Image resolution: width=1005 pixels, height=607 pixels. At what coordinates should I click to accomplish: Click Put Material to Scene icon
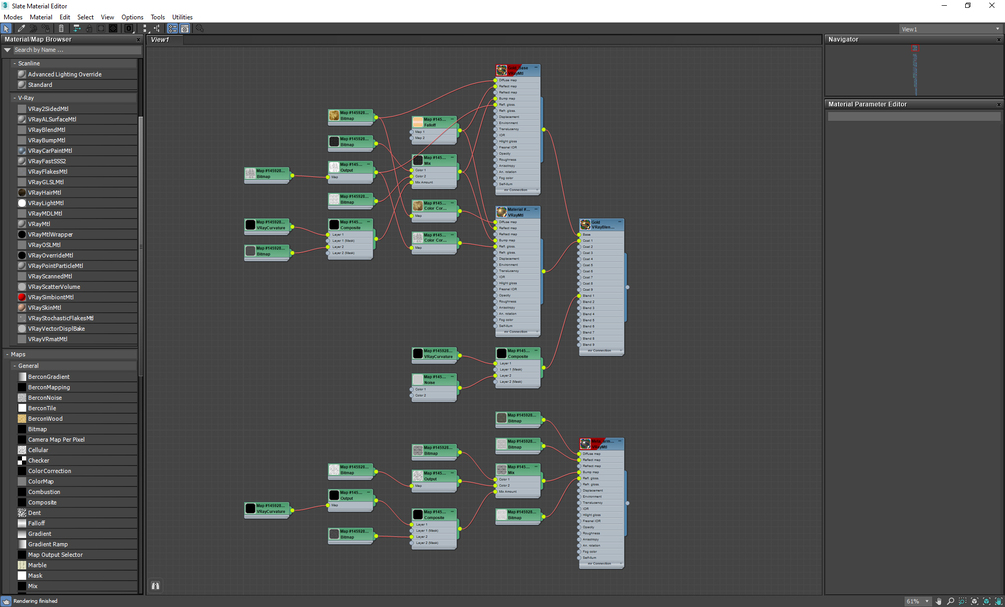[x=33, y=29]
